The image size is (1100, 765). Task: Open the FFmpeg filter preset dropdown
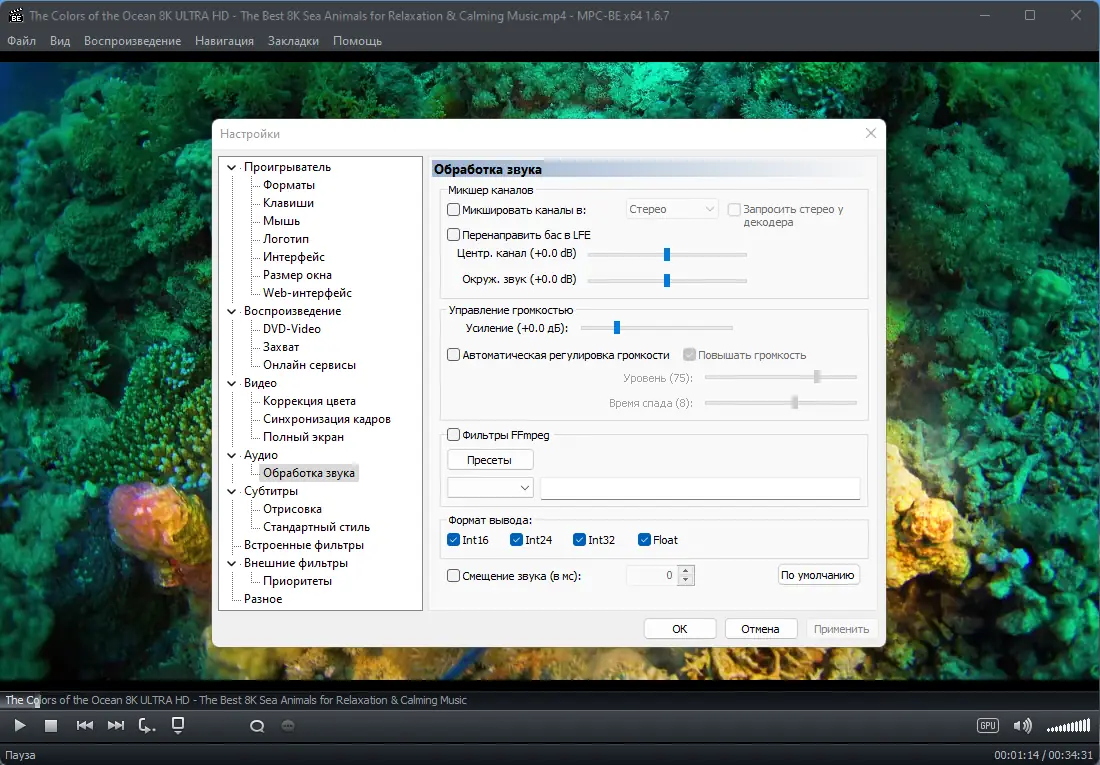tap(490, 488)
